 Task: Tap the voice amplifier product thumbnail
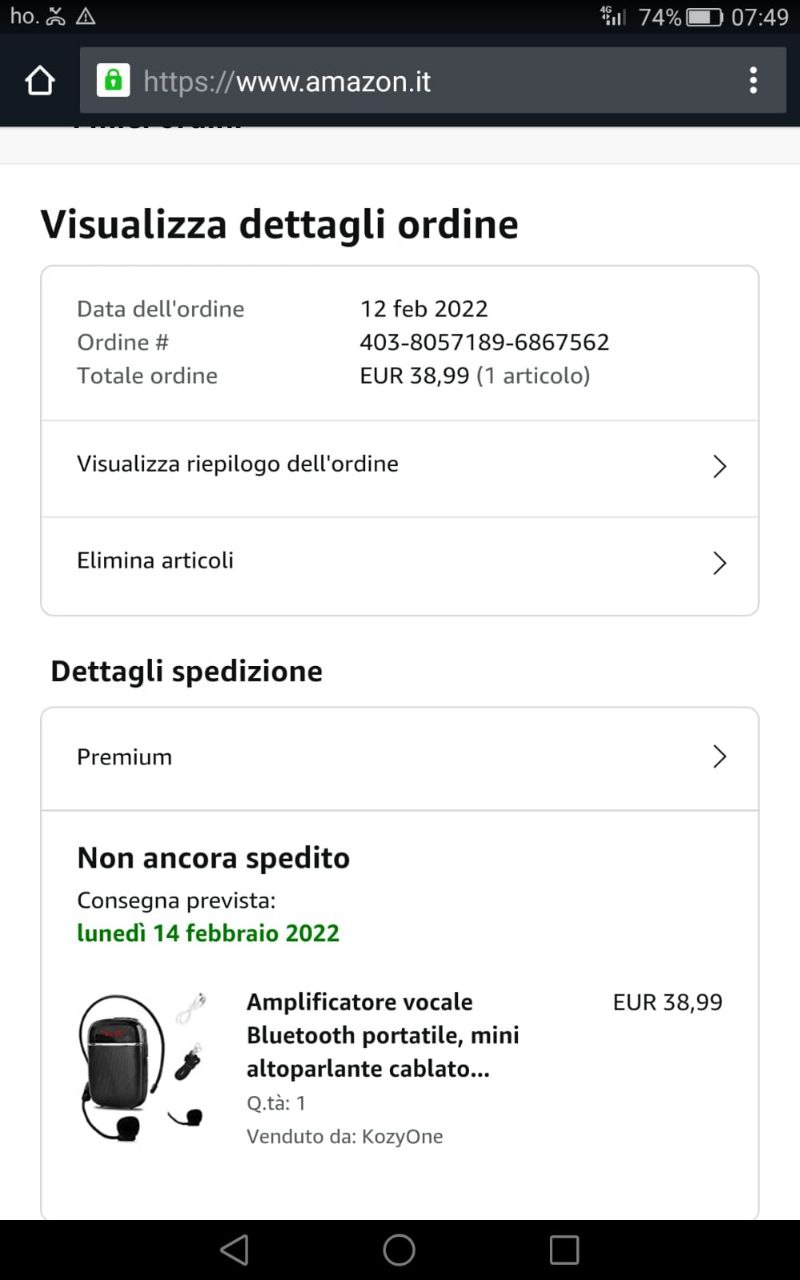point(141,1066)
